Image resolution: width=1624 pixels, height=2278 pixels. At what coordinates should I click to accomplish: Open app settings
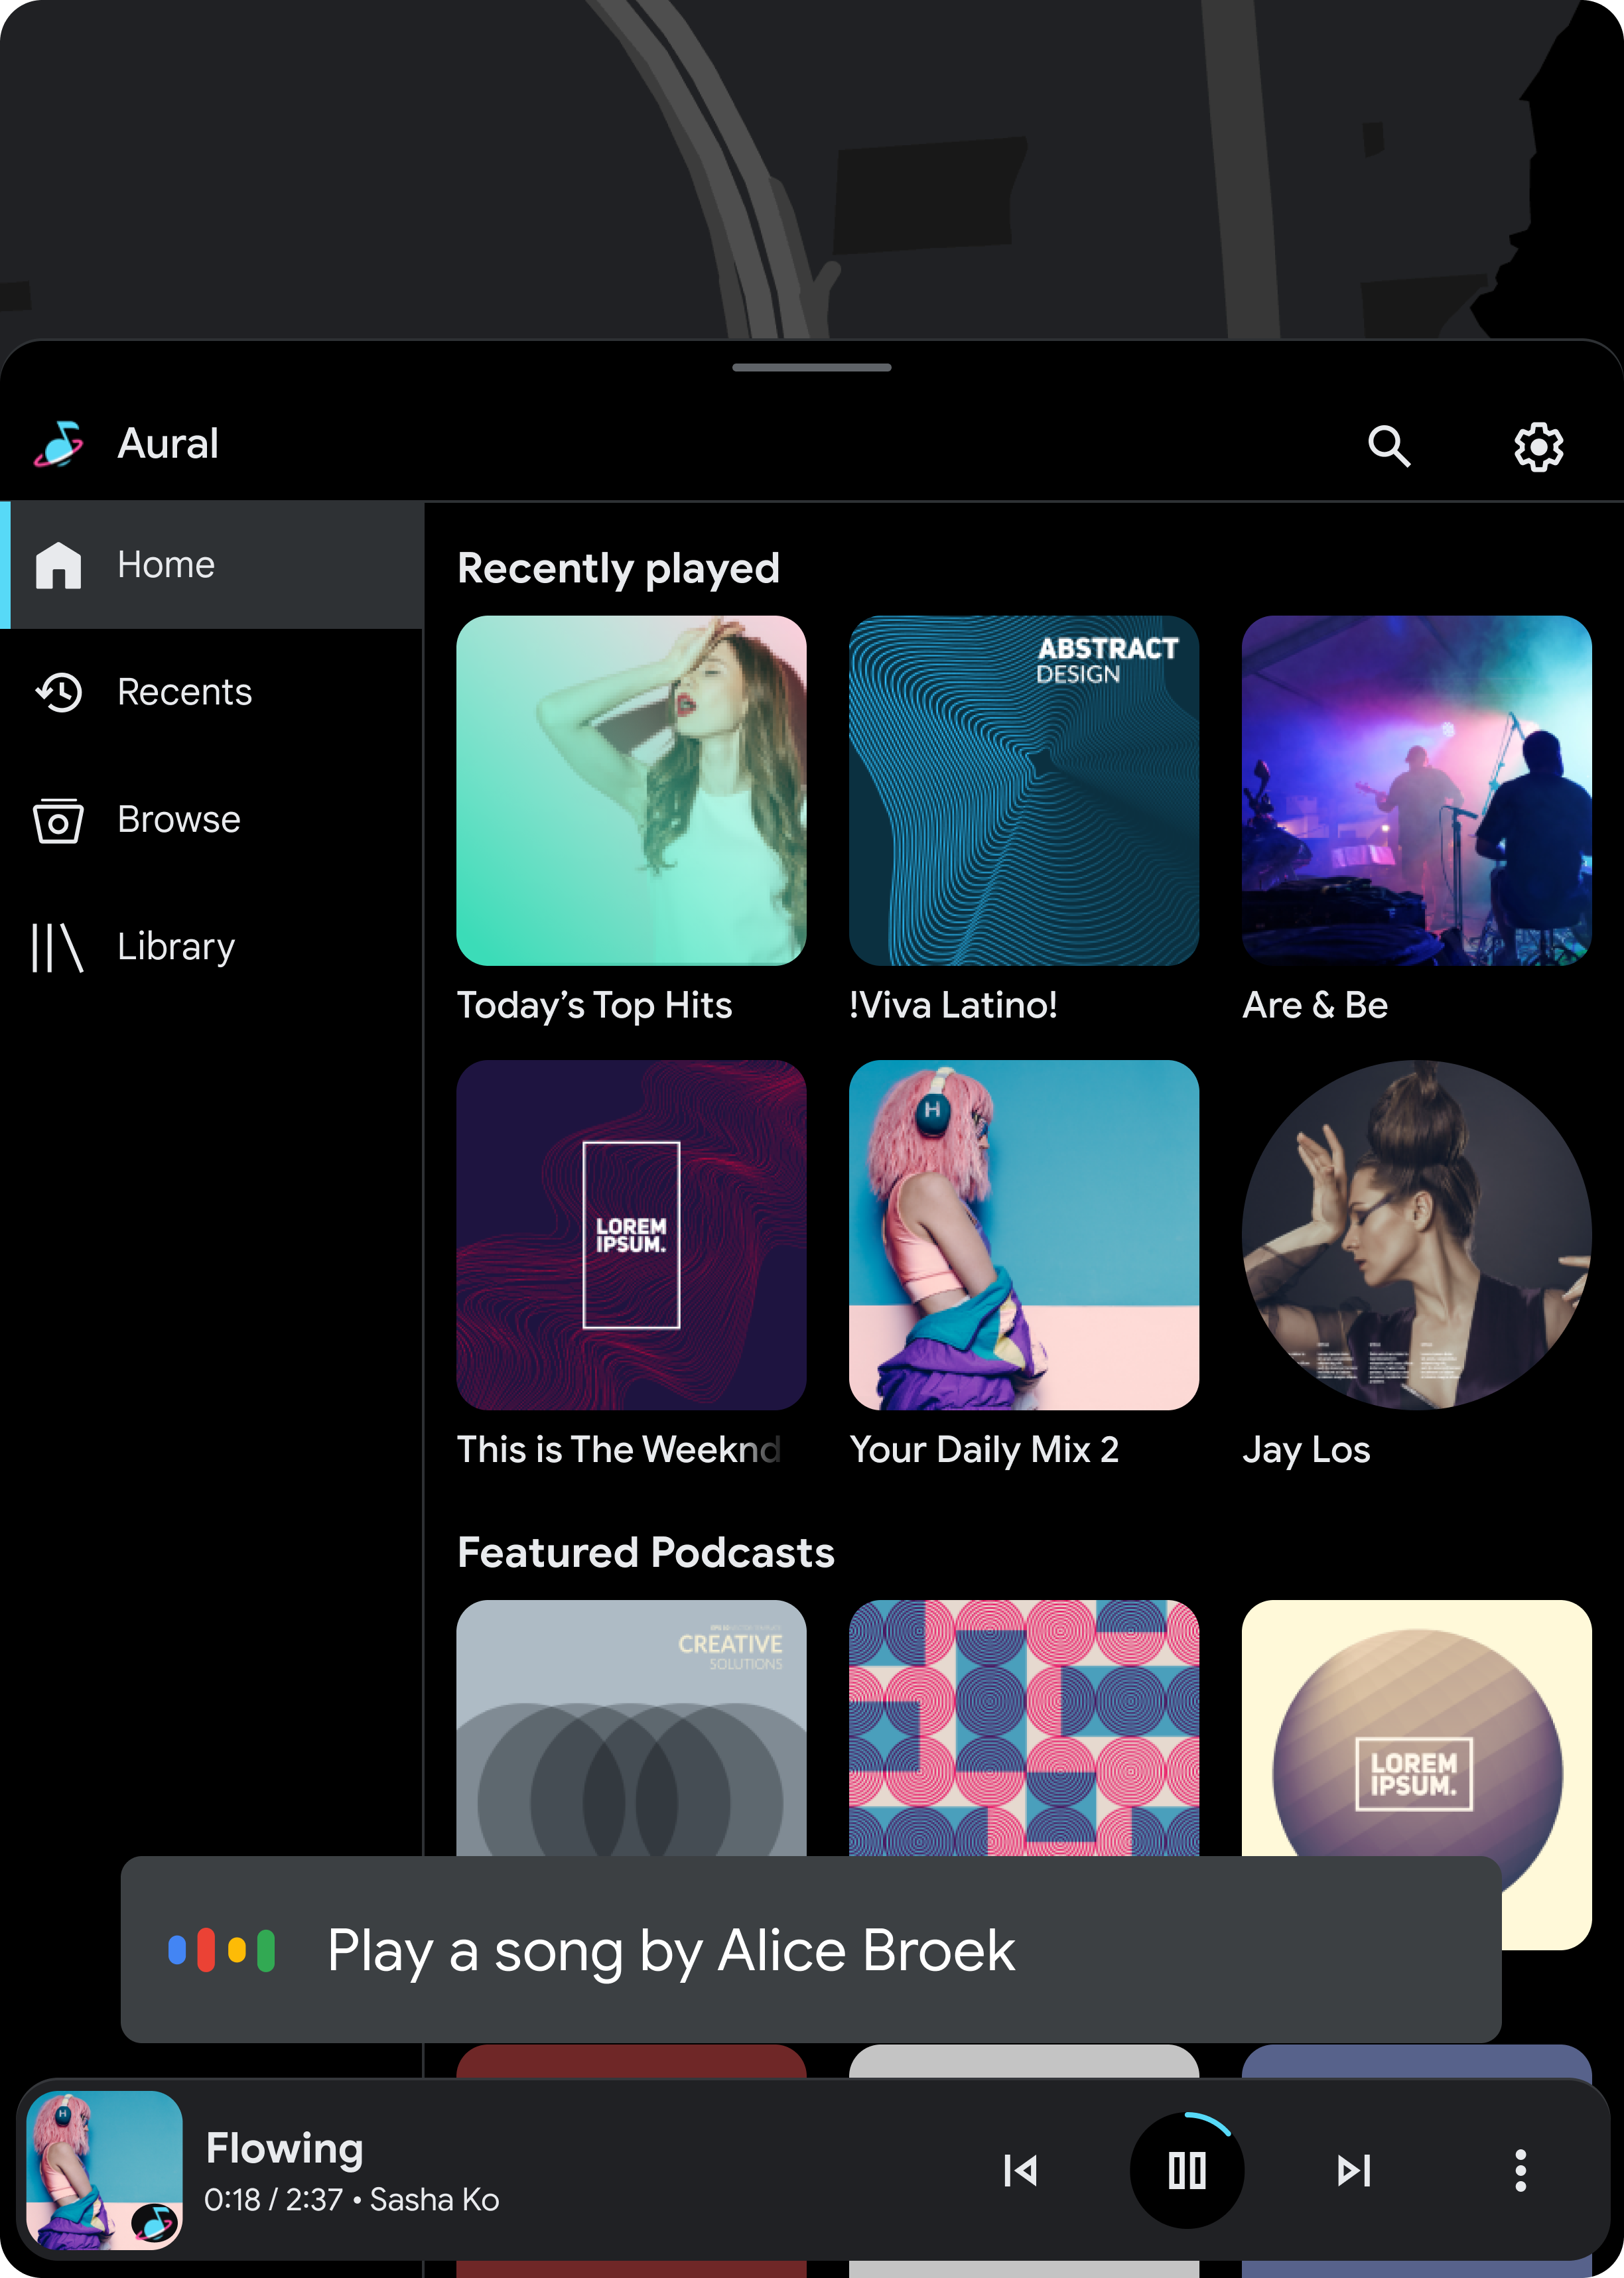pos(1538,443)
